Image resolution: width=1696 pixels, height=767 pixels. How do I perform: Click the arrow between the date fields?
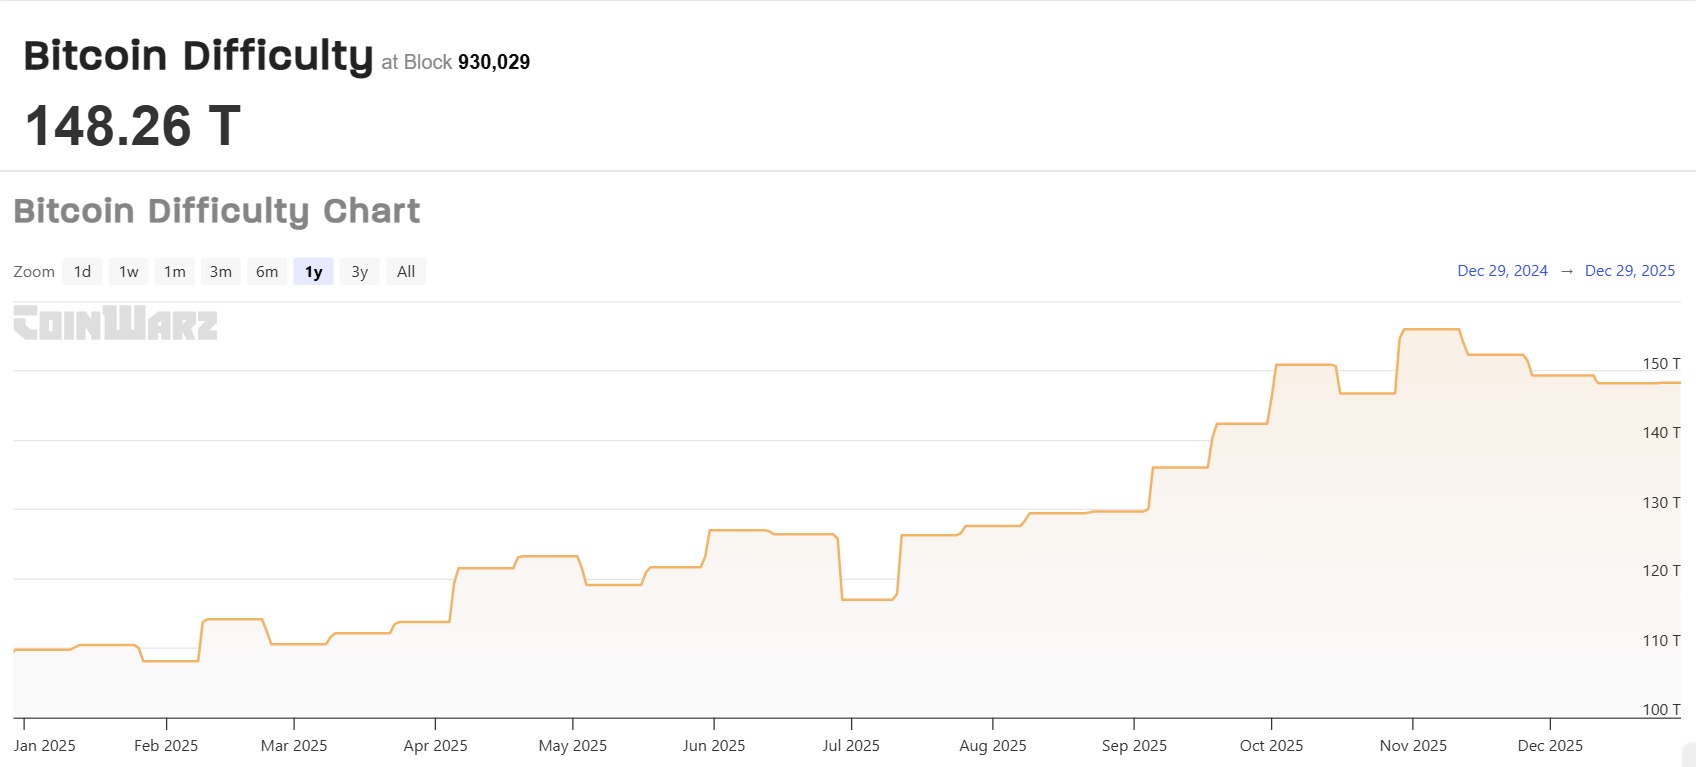click(1567, 271)
